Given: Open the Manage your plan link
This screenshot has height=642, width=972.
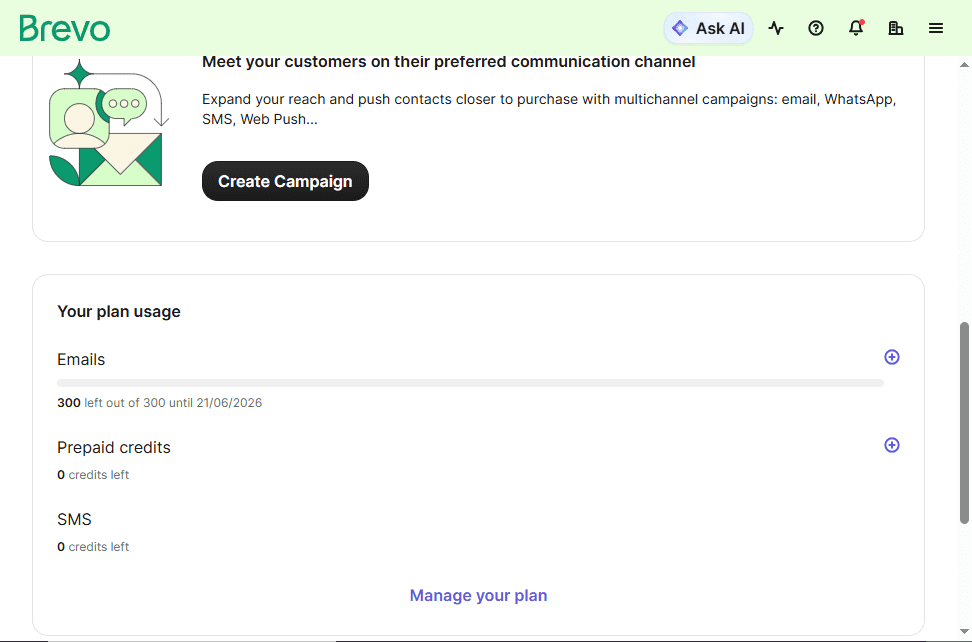Looking at the screenshot, I should (479, 596).
